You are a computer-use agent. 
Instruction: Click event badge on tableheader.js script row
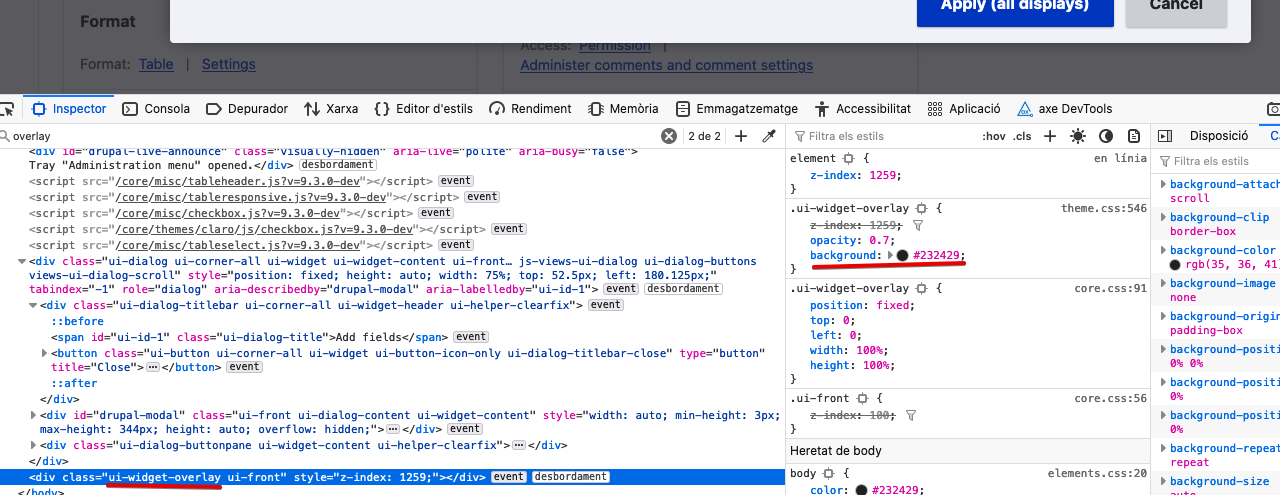point(456,181)
